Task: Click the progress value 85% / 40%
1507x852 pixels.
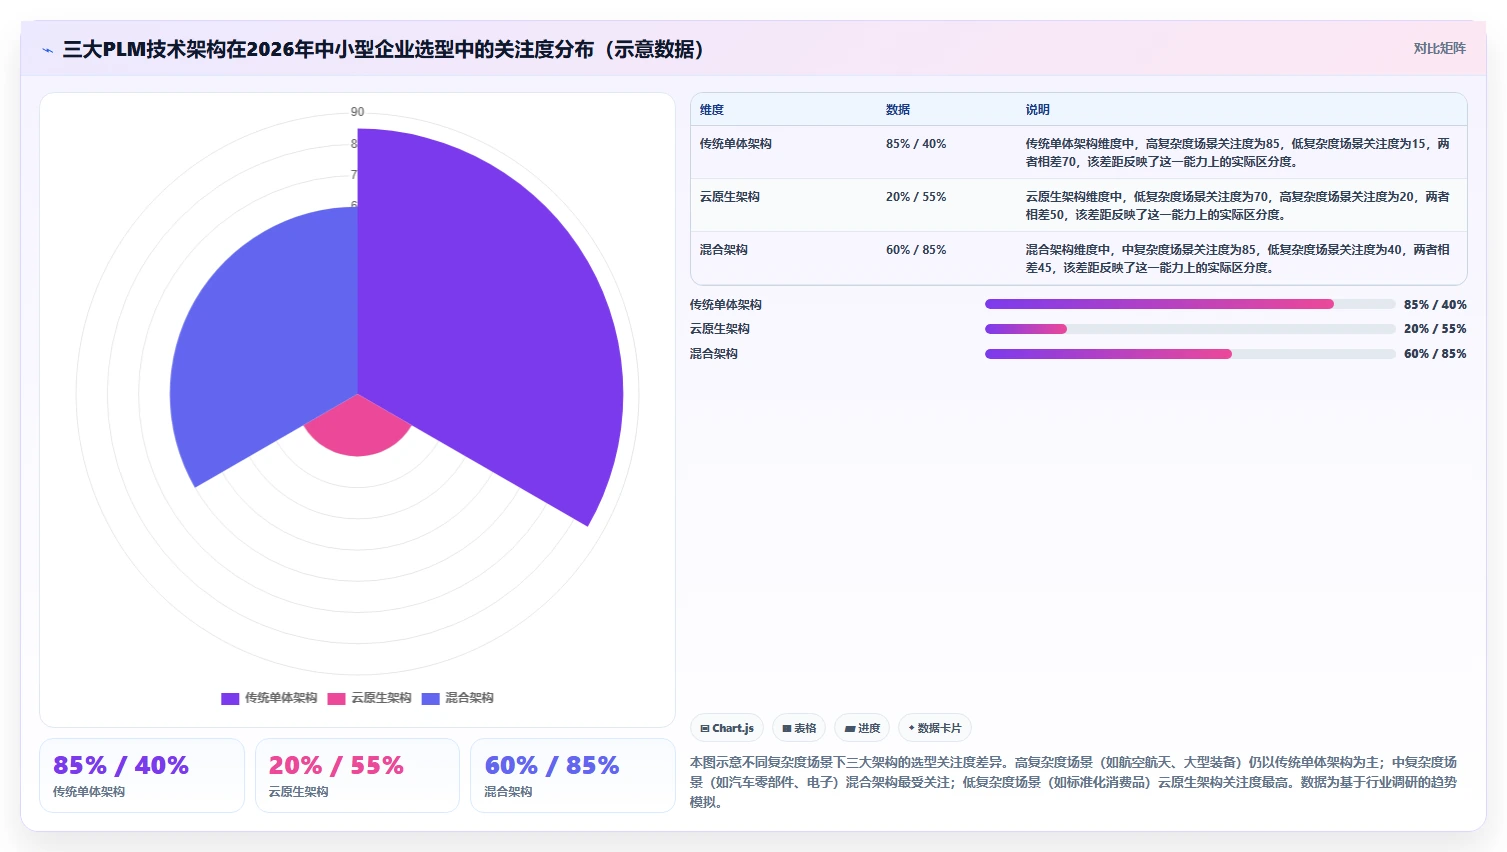Action: point(1435,305)
